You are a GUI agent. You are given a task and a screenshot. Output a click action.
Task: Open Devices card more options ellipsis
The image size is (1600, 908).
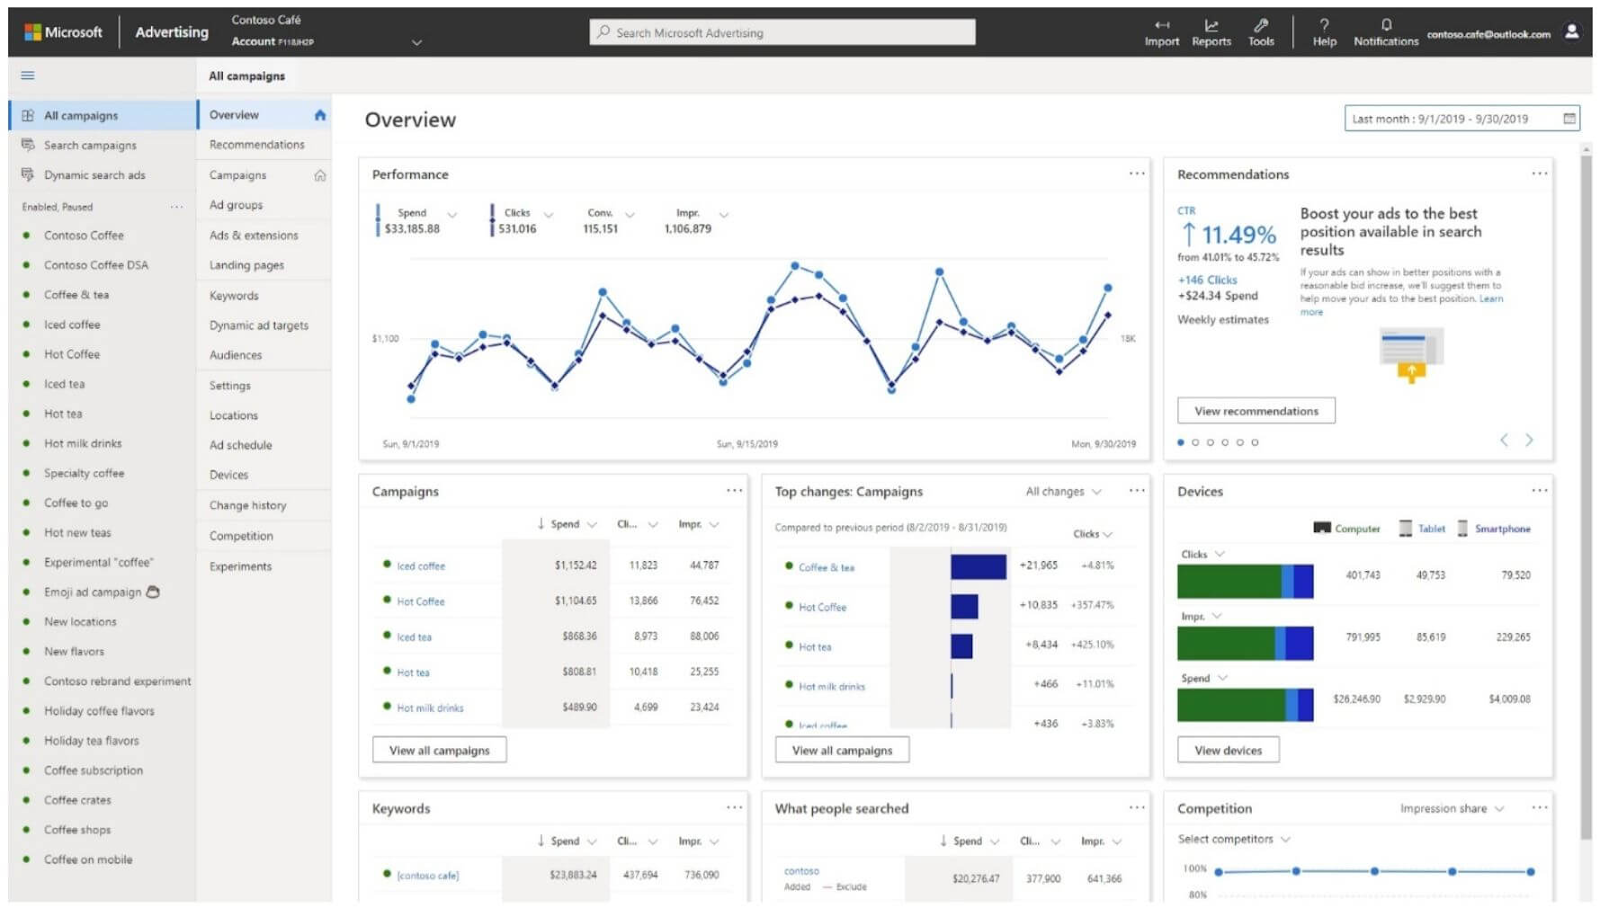tap(1539, 490)
